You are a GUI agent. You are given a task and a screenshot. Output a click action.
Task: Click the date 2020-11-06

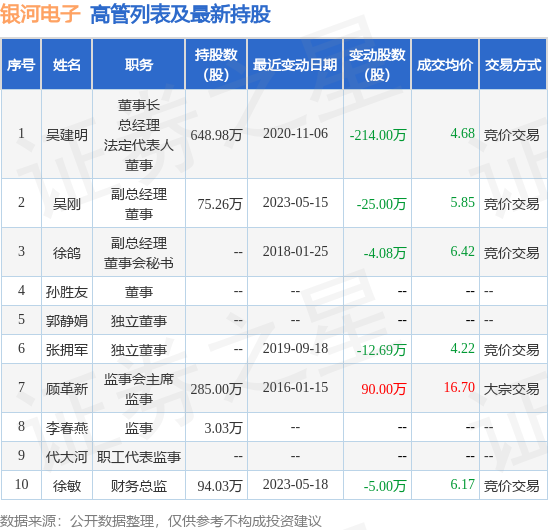295,133
